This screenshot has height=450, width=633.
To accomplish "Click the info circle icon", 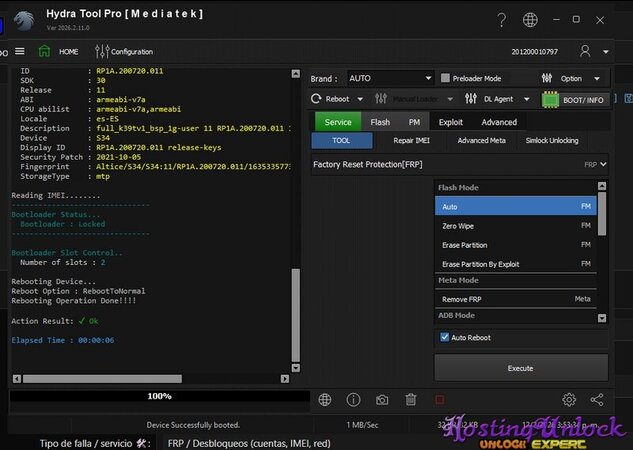I will (353, 400).
